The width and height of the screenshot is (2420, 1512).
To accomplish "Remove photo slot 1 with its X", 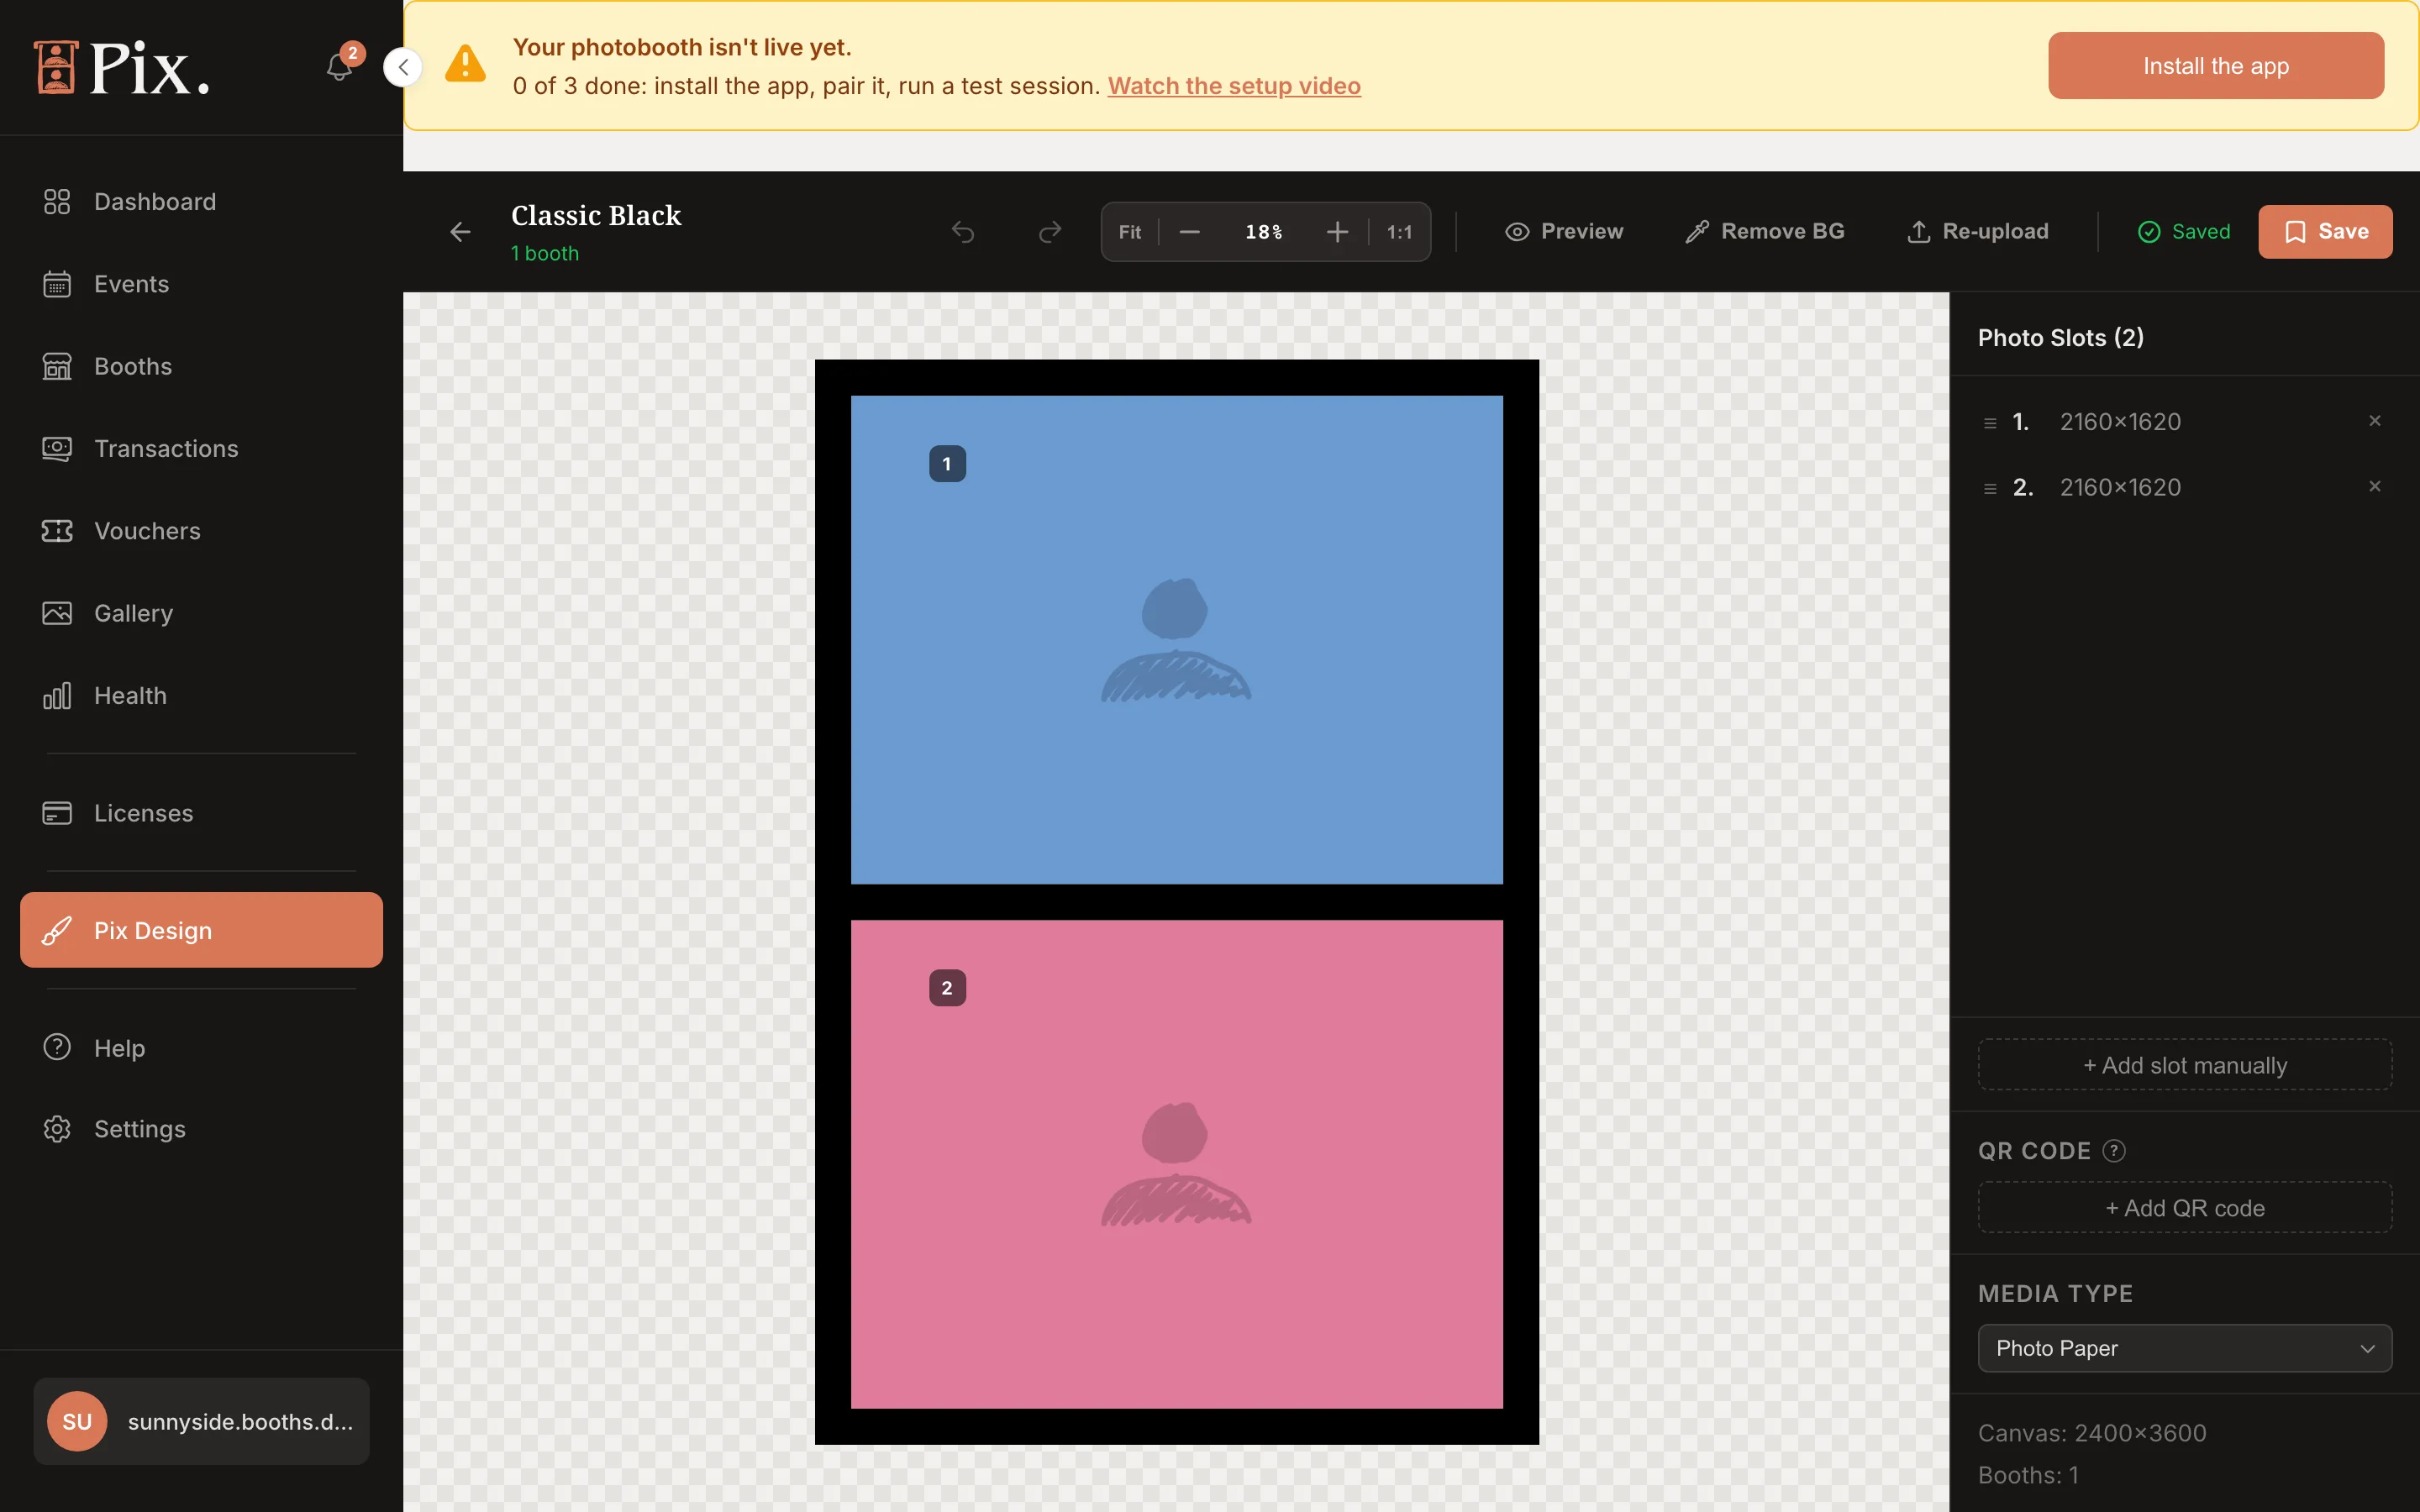I will [2375, 421].
